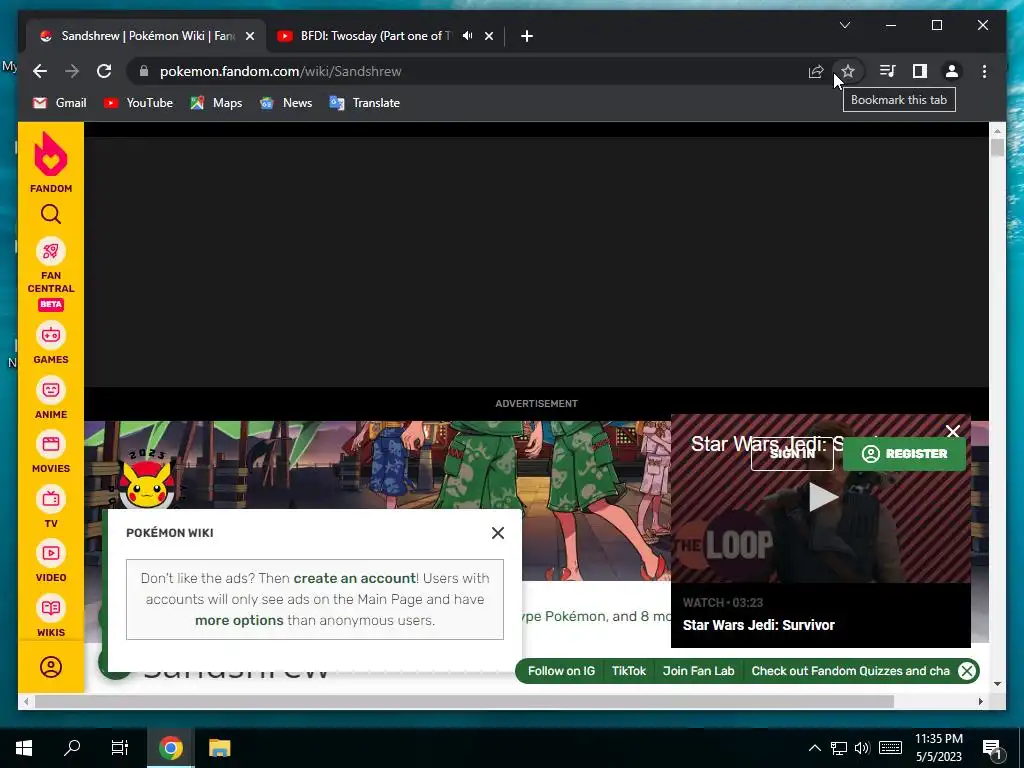Open the Wikis book icon
1024x768 pixels.
tap(51, 609)
